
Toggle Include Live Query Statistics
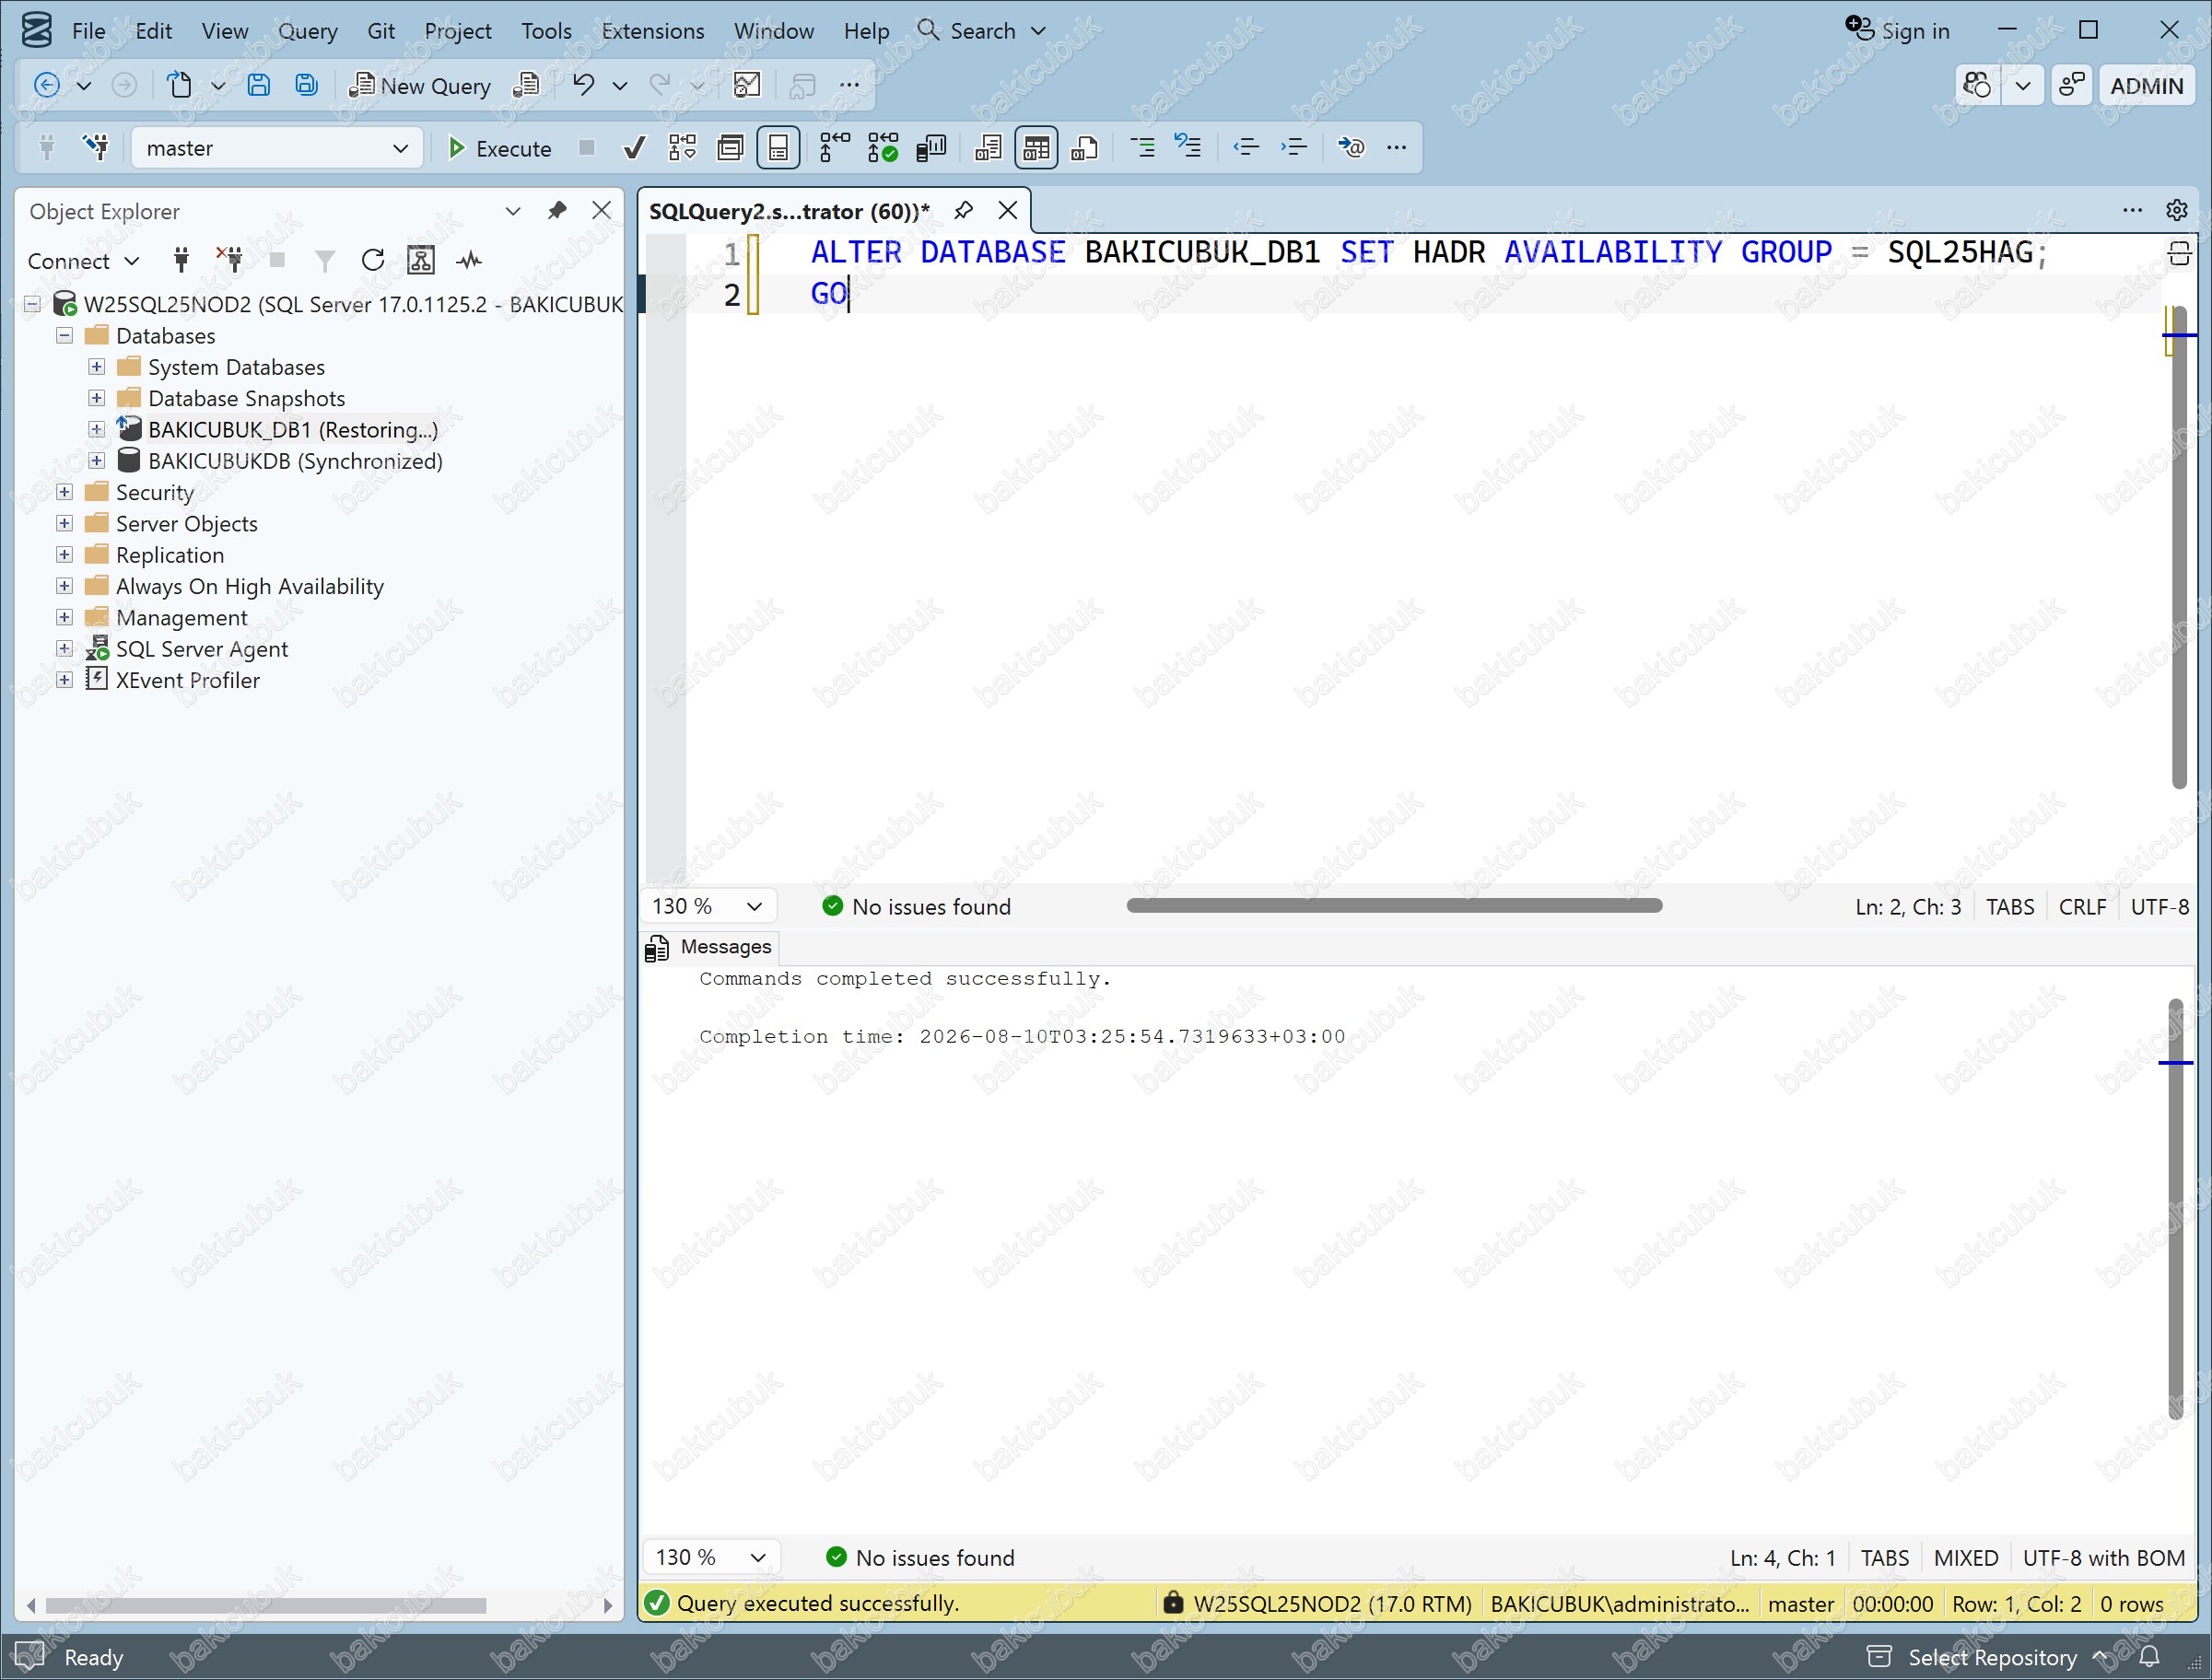click(x=883, y=148)
